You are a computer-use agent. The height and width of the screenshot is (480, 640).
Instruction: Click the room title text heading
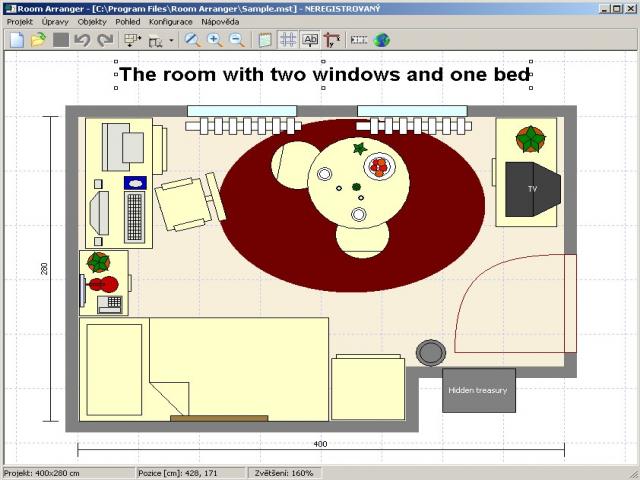[324, 74]
